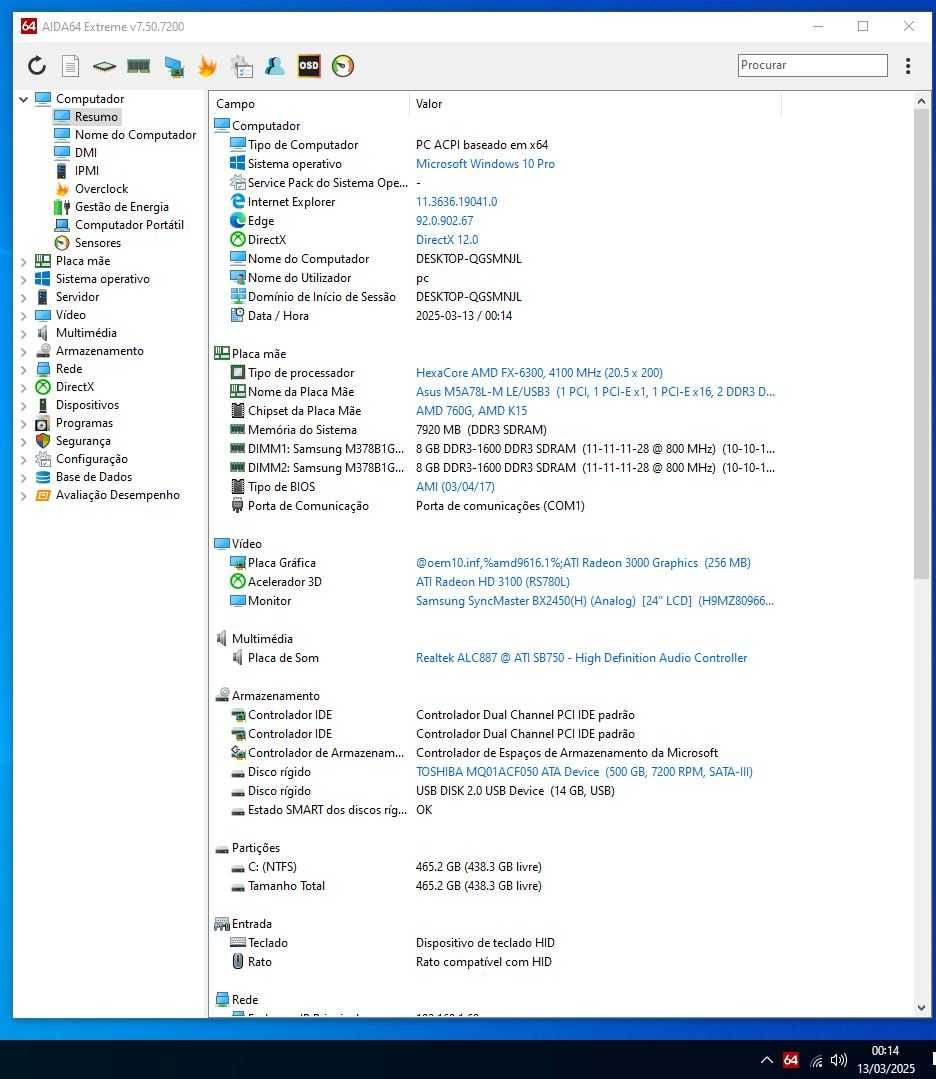The image size is (936, 1079).
Task: Select Avaliação Desempenho in the tree
Action: point(118,494)
